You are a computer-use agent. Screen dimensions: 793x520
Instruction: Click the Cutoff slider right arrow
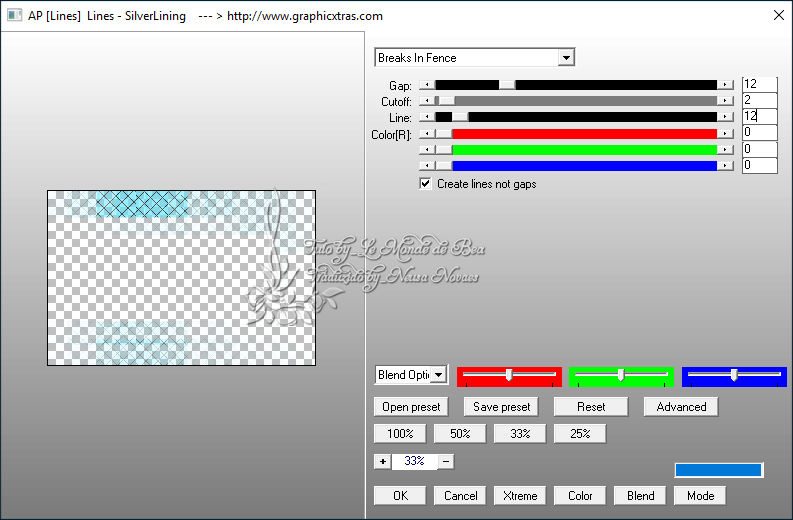[725, 101]
